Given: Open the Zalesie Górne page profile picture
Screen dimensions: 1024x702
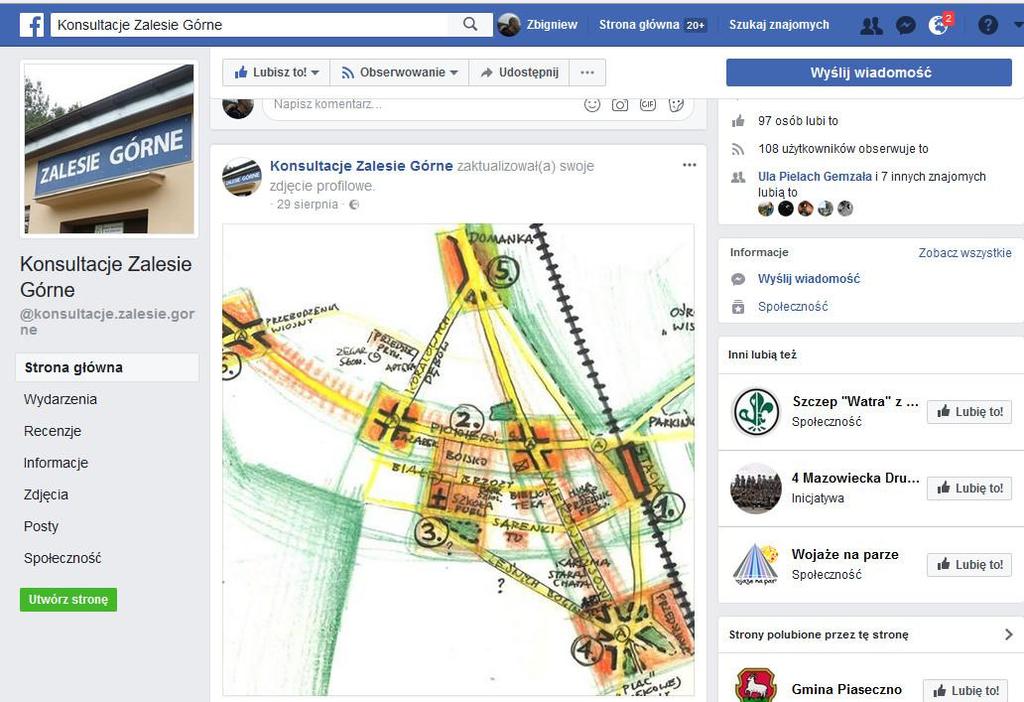Looking at the screenshot, I should pos(110,149).
